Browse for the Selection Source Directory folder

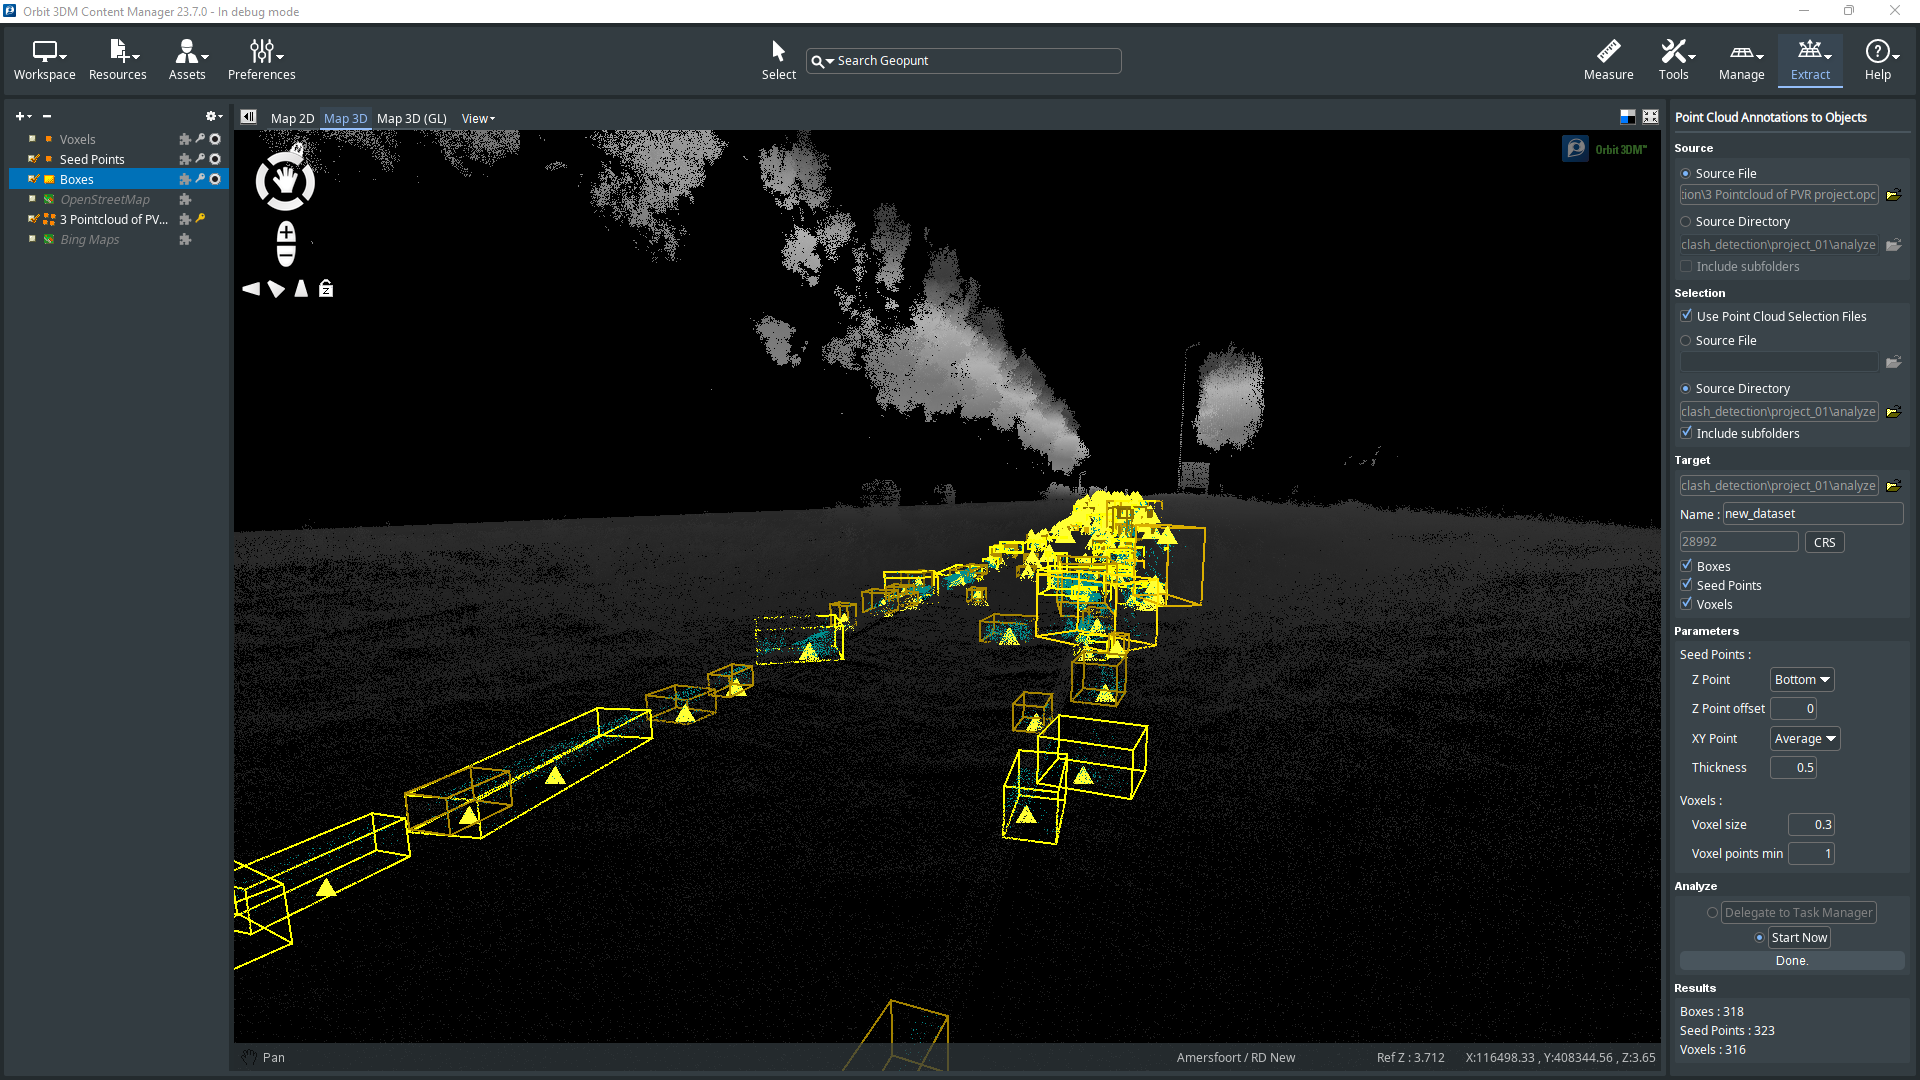coord(1893,412)
